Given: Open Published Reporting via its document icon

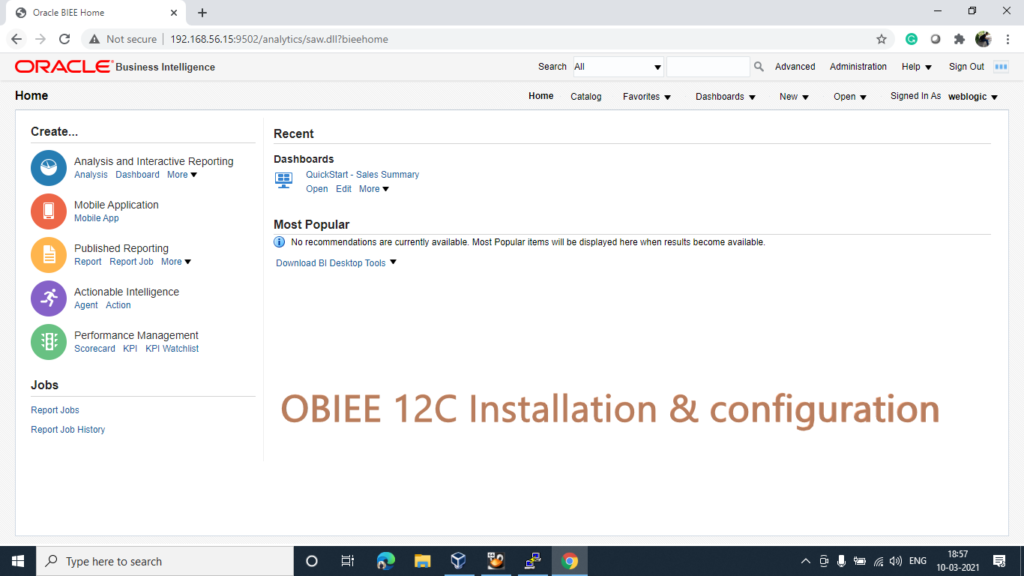Looking at the screenshot, I should 47,255.
